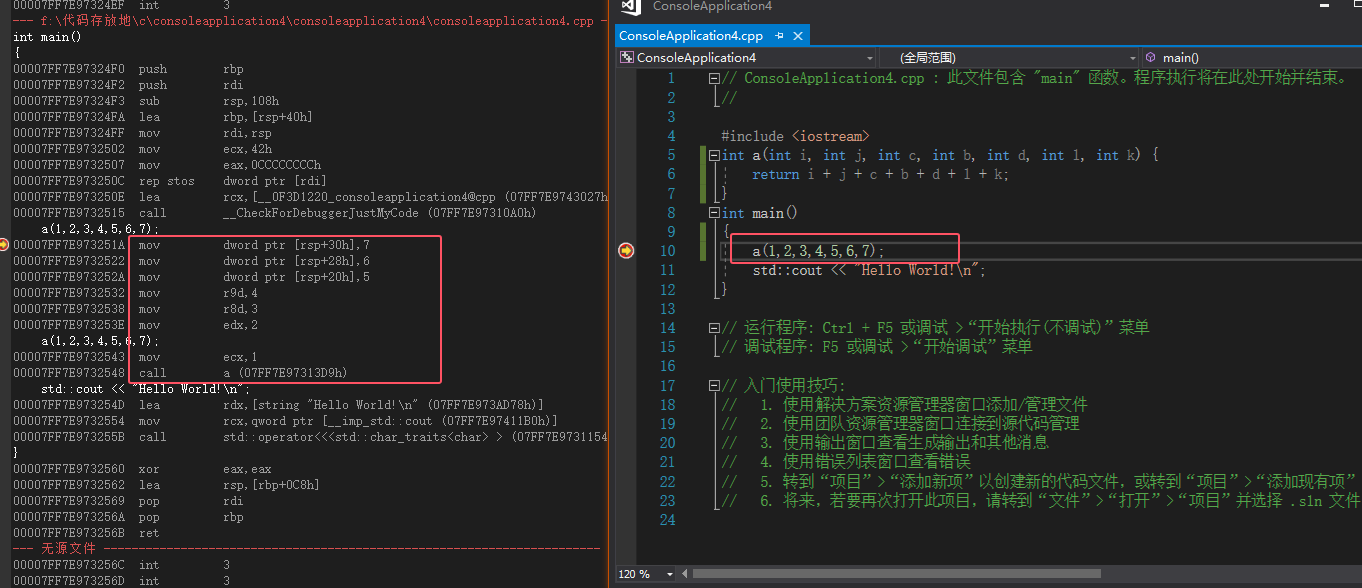Screen dimensions: 1362x588
Task: Click the horizontal scrollbar left arrow
Action: pyautogui.click(x=684, y=574)
